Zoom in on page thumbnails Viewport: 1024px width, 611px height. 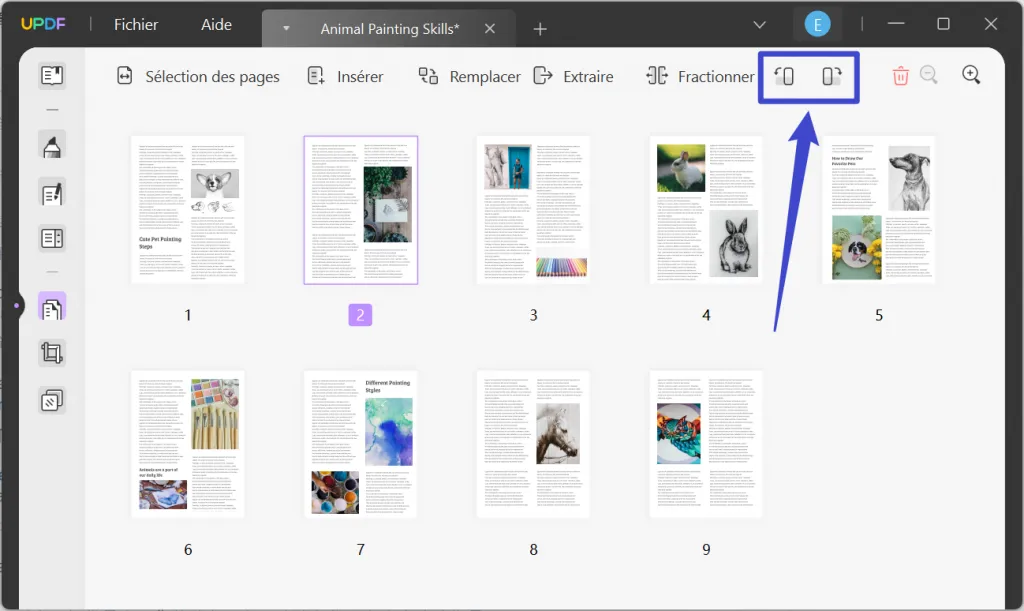point(969,75)
